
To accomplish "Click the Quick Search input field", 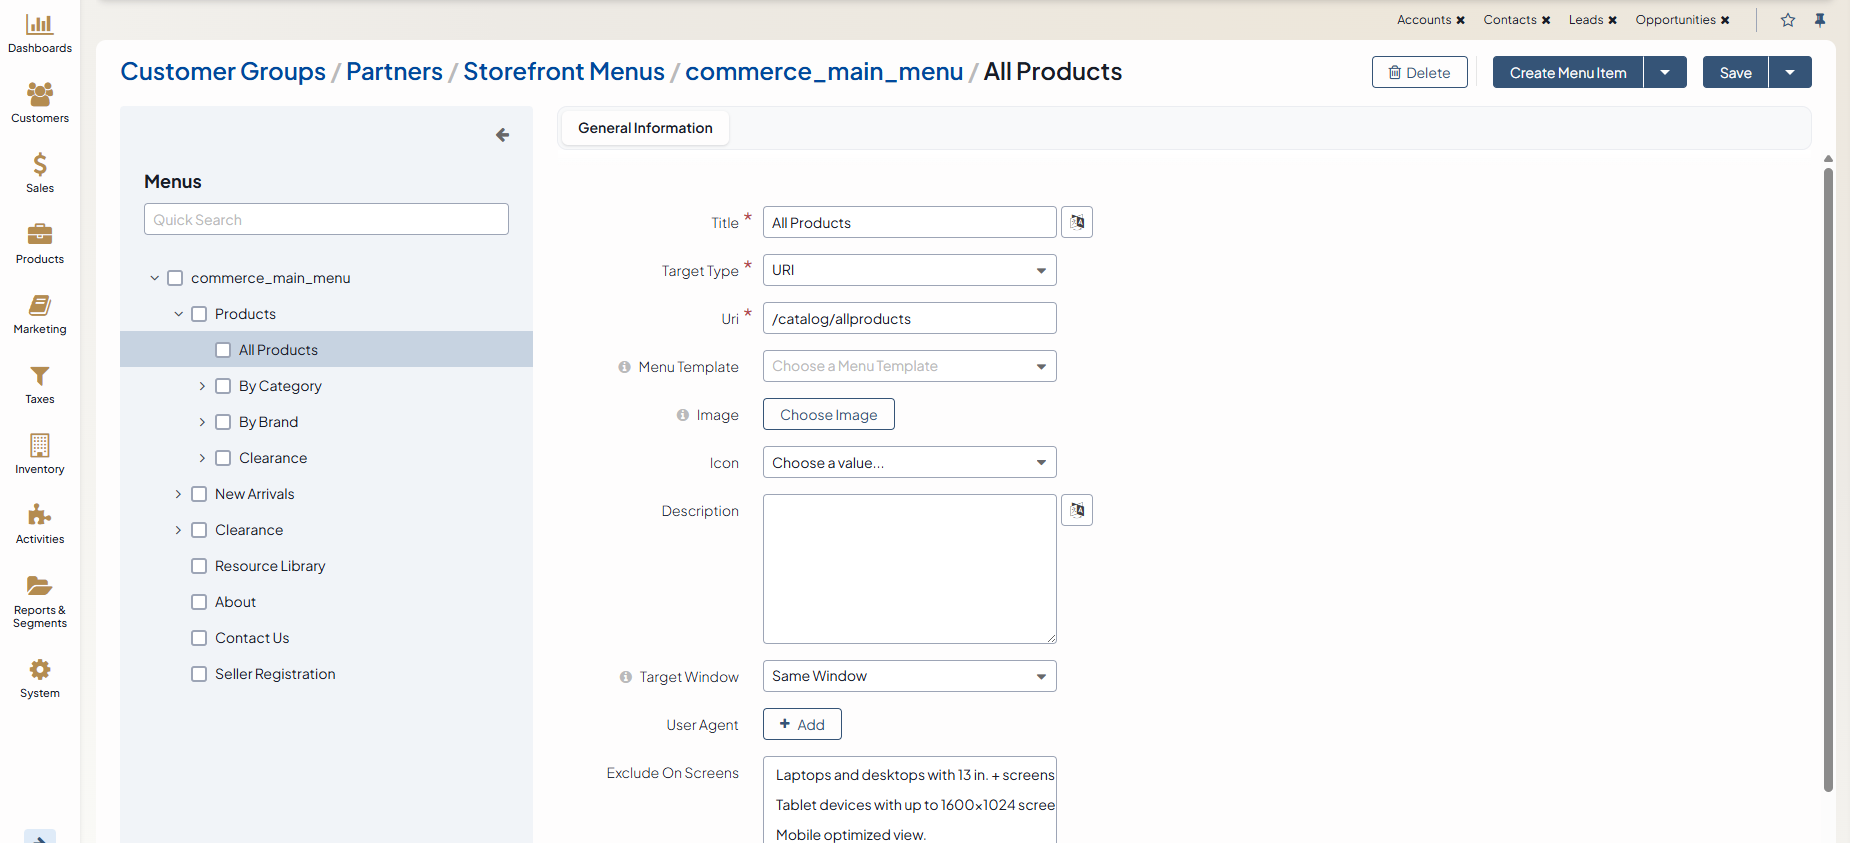I will [326, 220].
